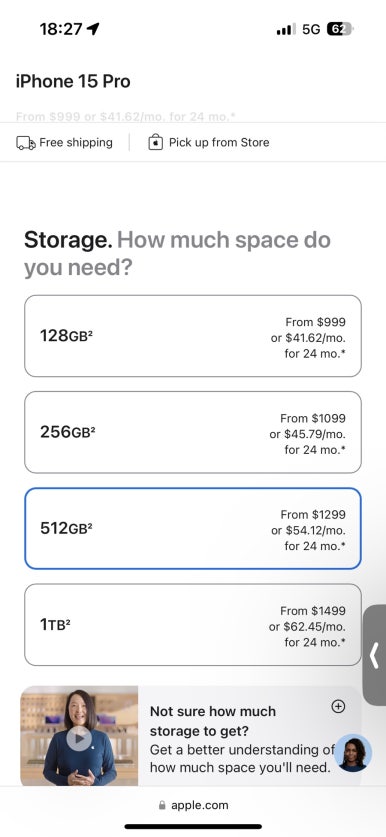Expand the storage help plus icon
386x837 pixels.
(338, 707)
